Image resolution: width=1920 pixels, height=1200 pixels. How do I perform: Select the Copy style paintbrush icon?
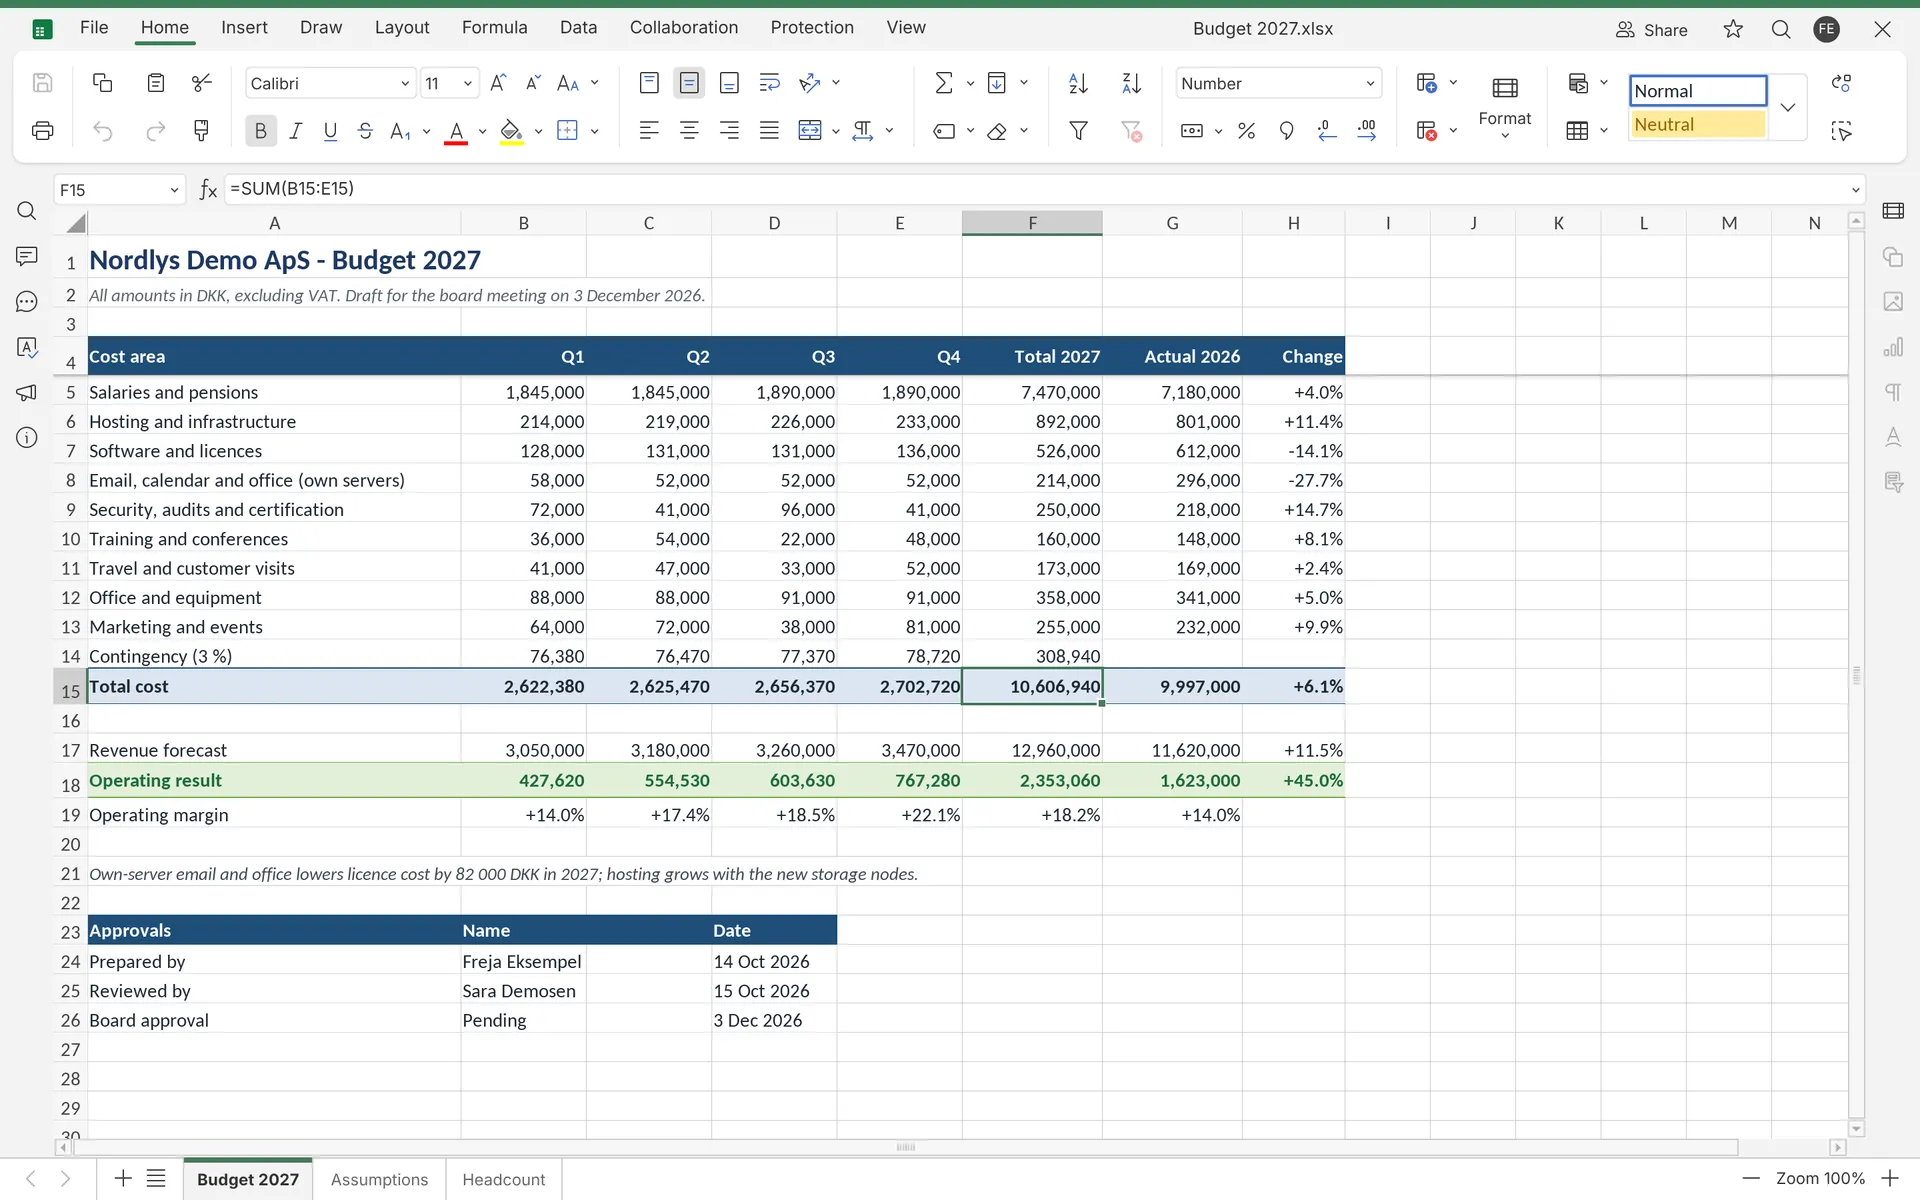click(x=202, y=130)
